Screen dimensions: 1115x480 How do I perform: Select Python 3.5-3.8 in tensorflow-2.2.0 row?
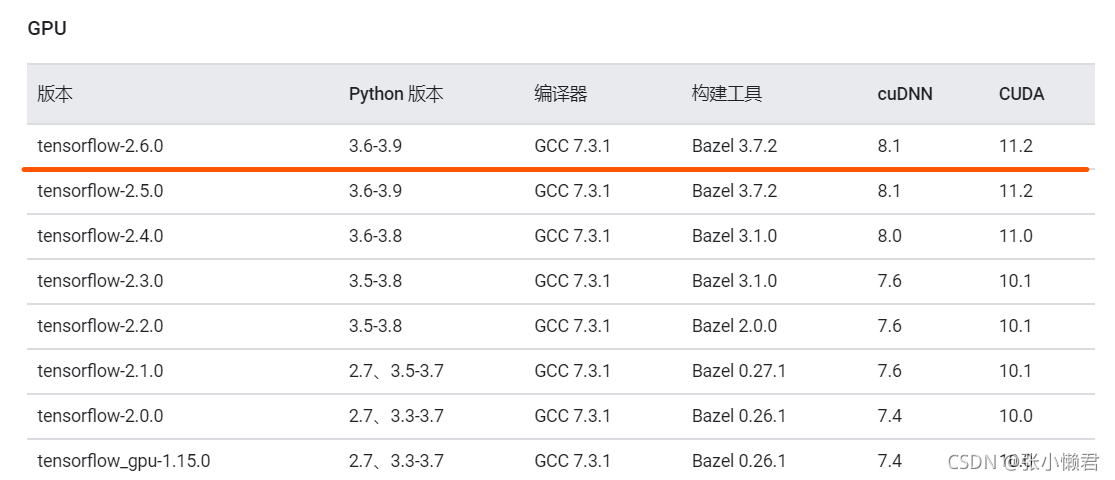coord(375,326)
